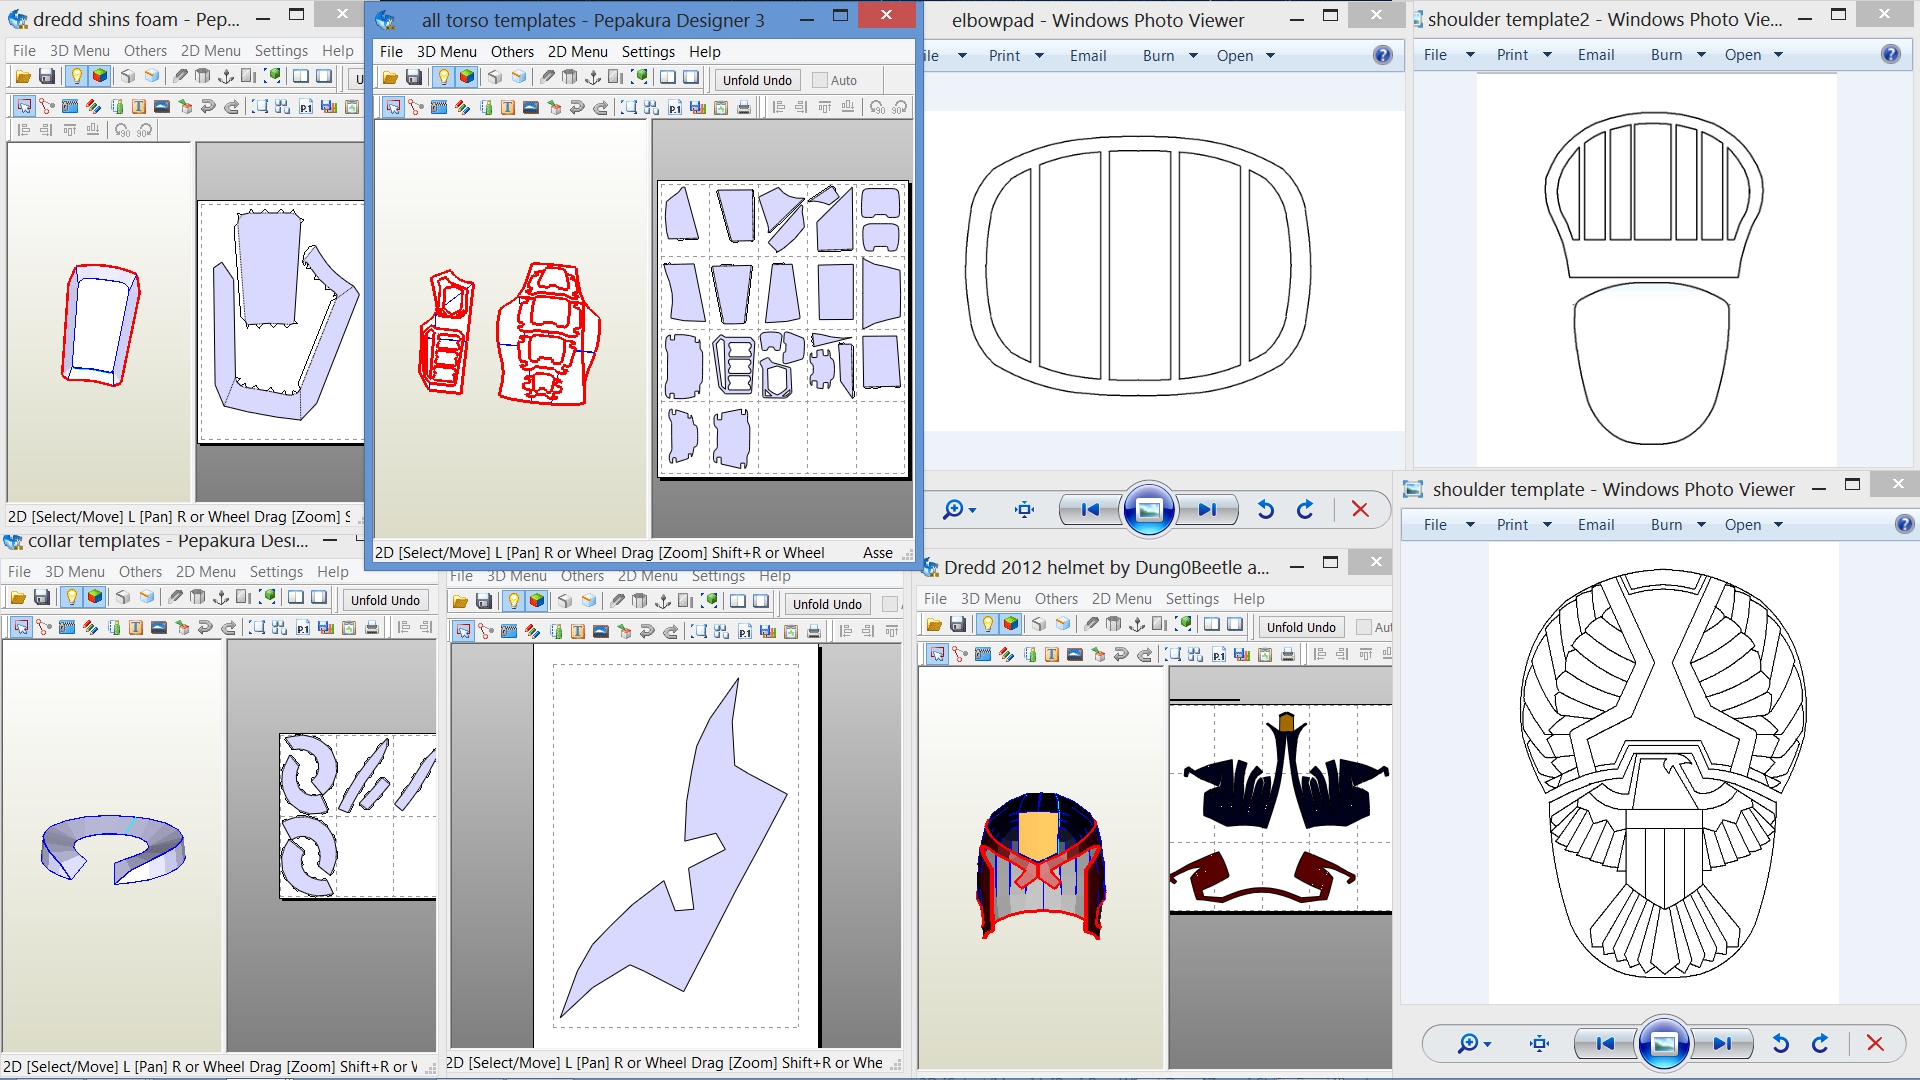Open Settings menu in all torso templates
Screen dimensions: 1920x1080
tap(648, 51)
